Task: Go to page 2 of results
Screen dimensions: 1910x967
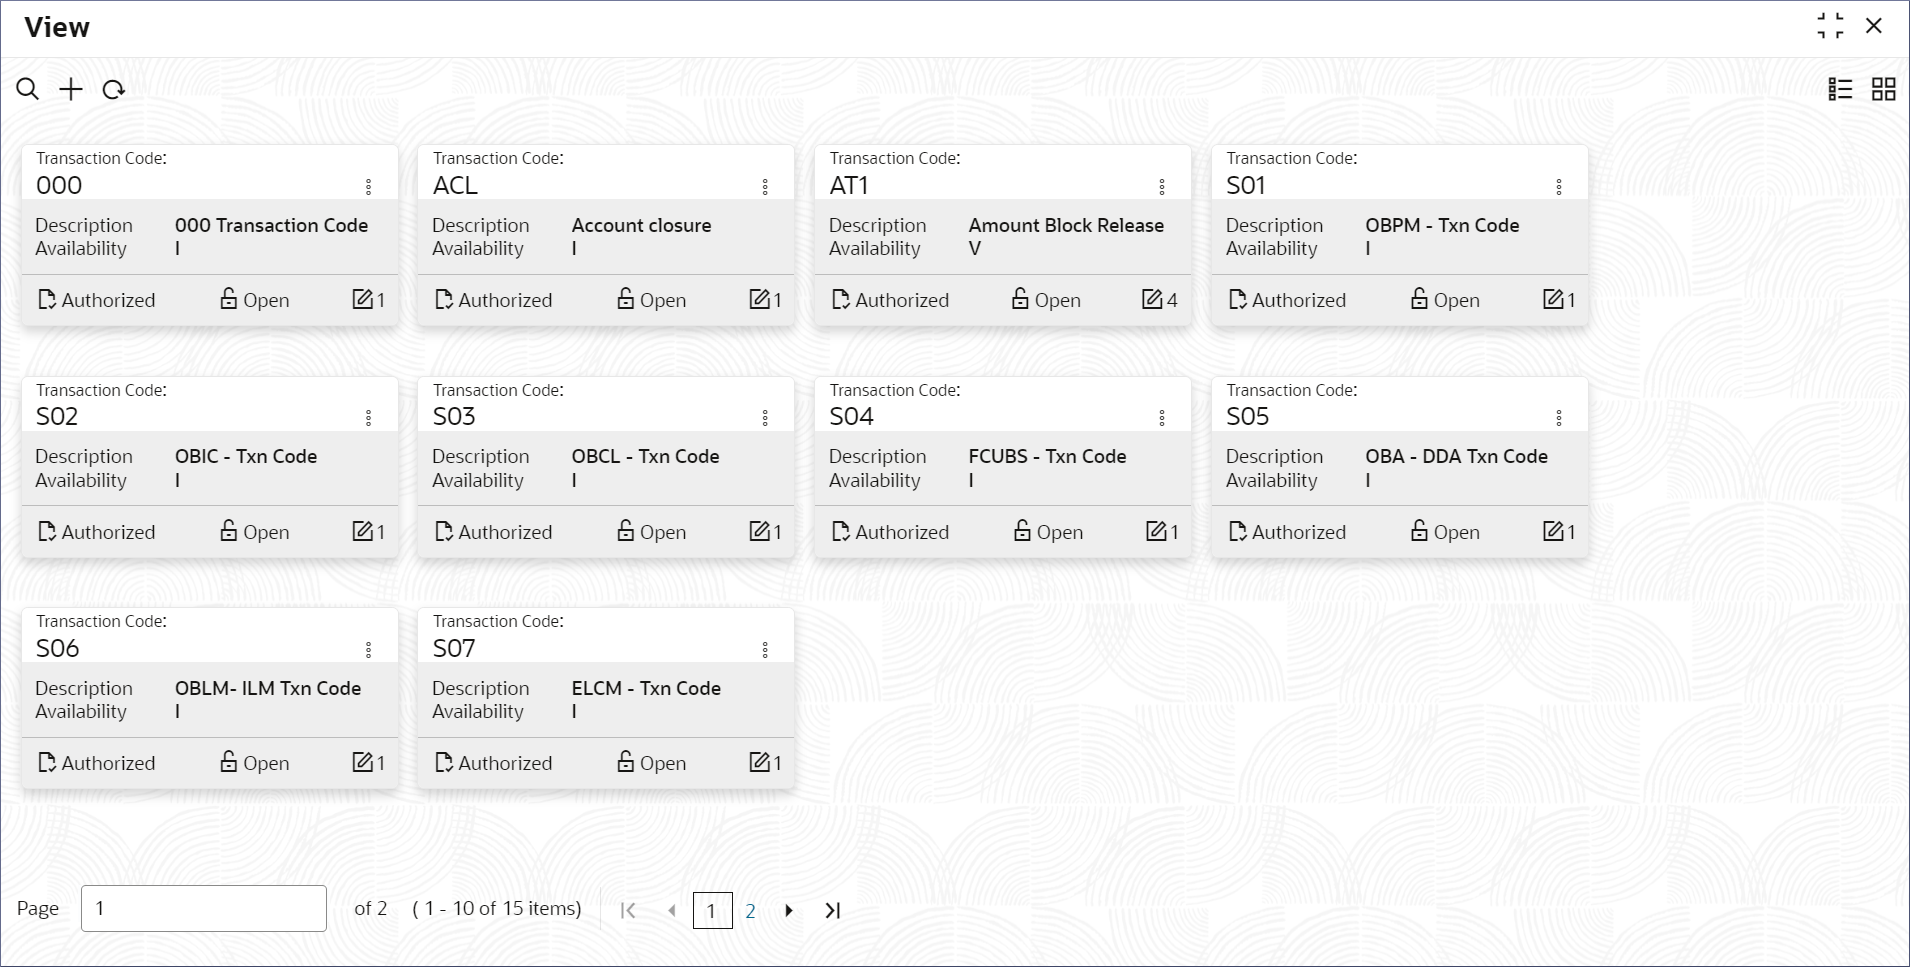Action: tap(750, 911)
